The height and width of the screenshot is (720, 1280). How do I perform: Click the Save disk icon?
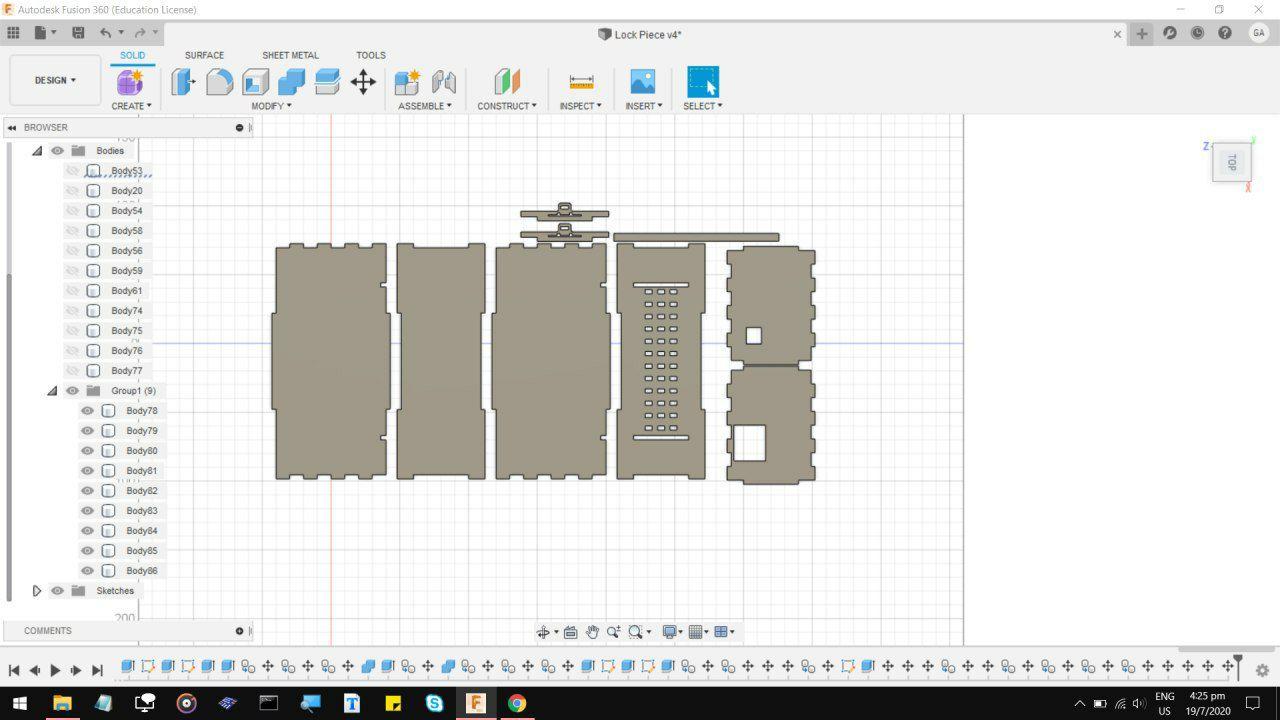pos(78,33)
